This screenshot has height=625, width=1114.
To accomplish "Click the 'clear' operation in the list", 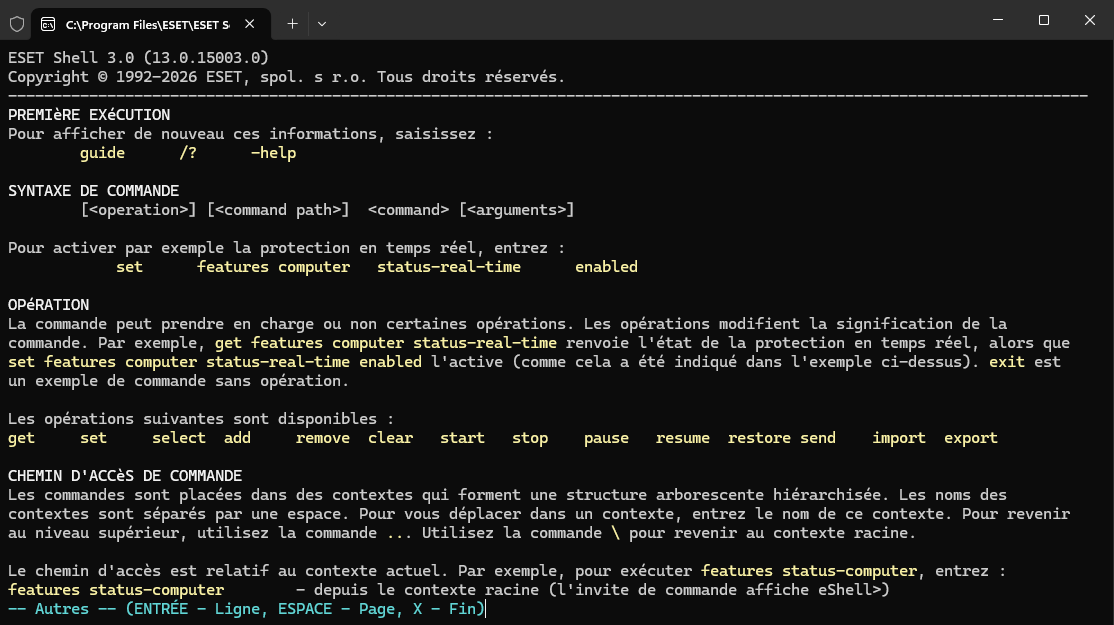I will (x=391, y=438).
